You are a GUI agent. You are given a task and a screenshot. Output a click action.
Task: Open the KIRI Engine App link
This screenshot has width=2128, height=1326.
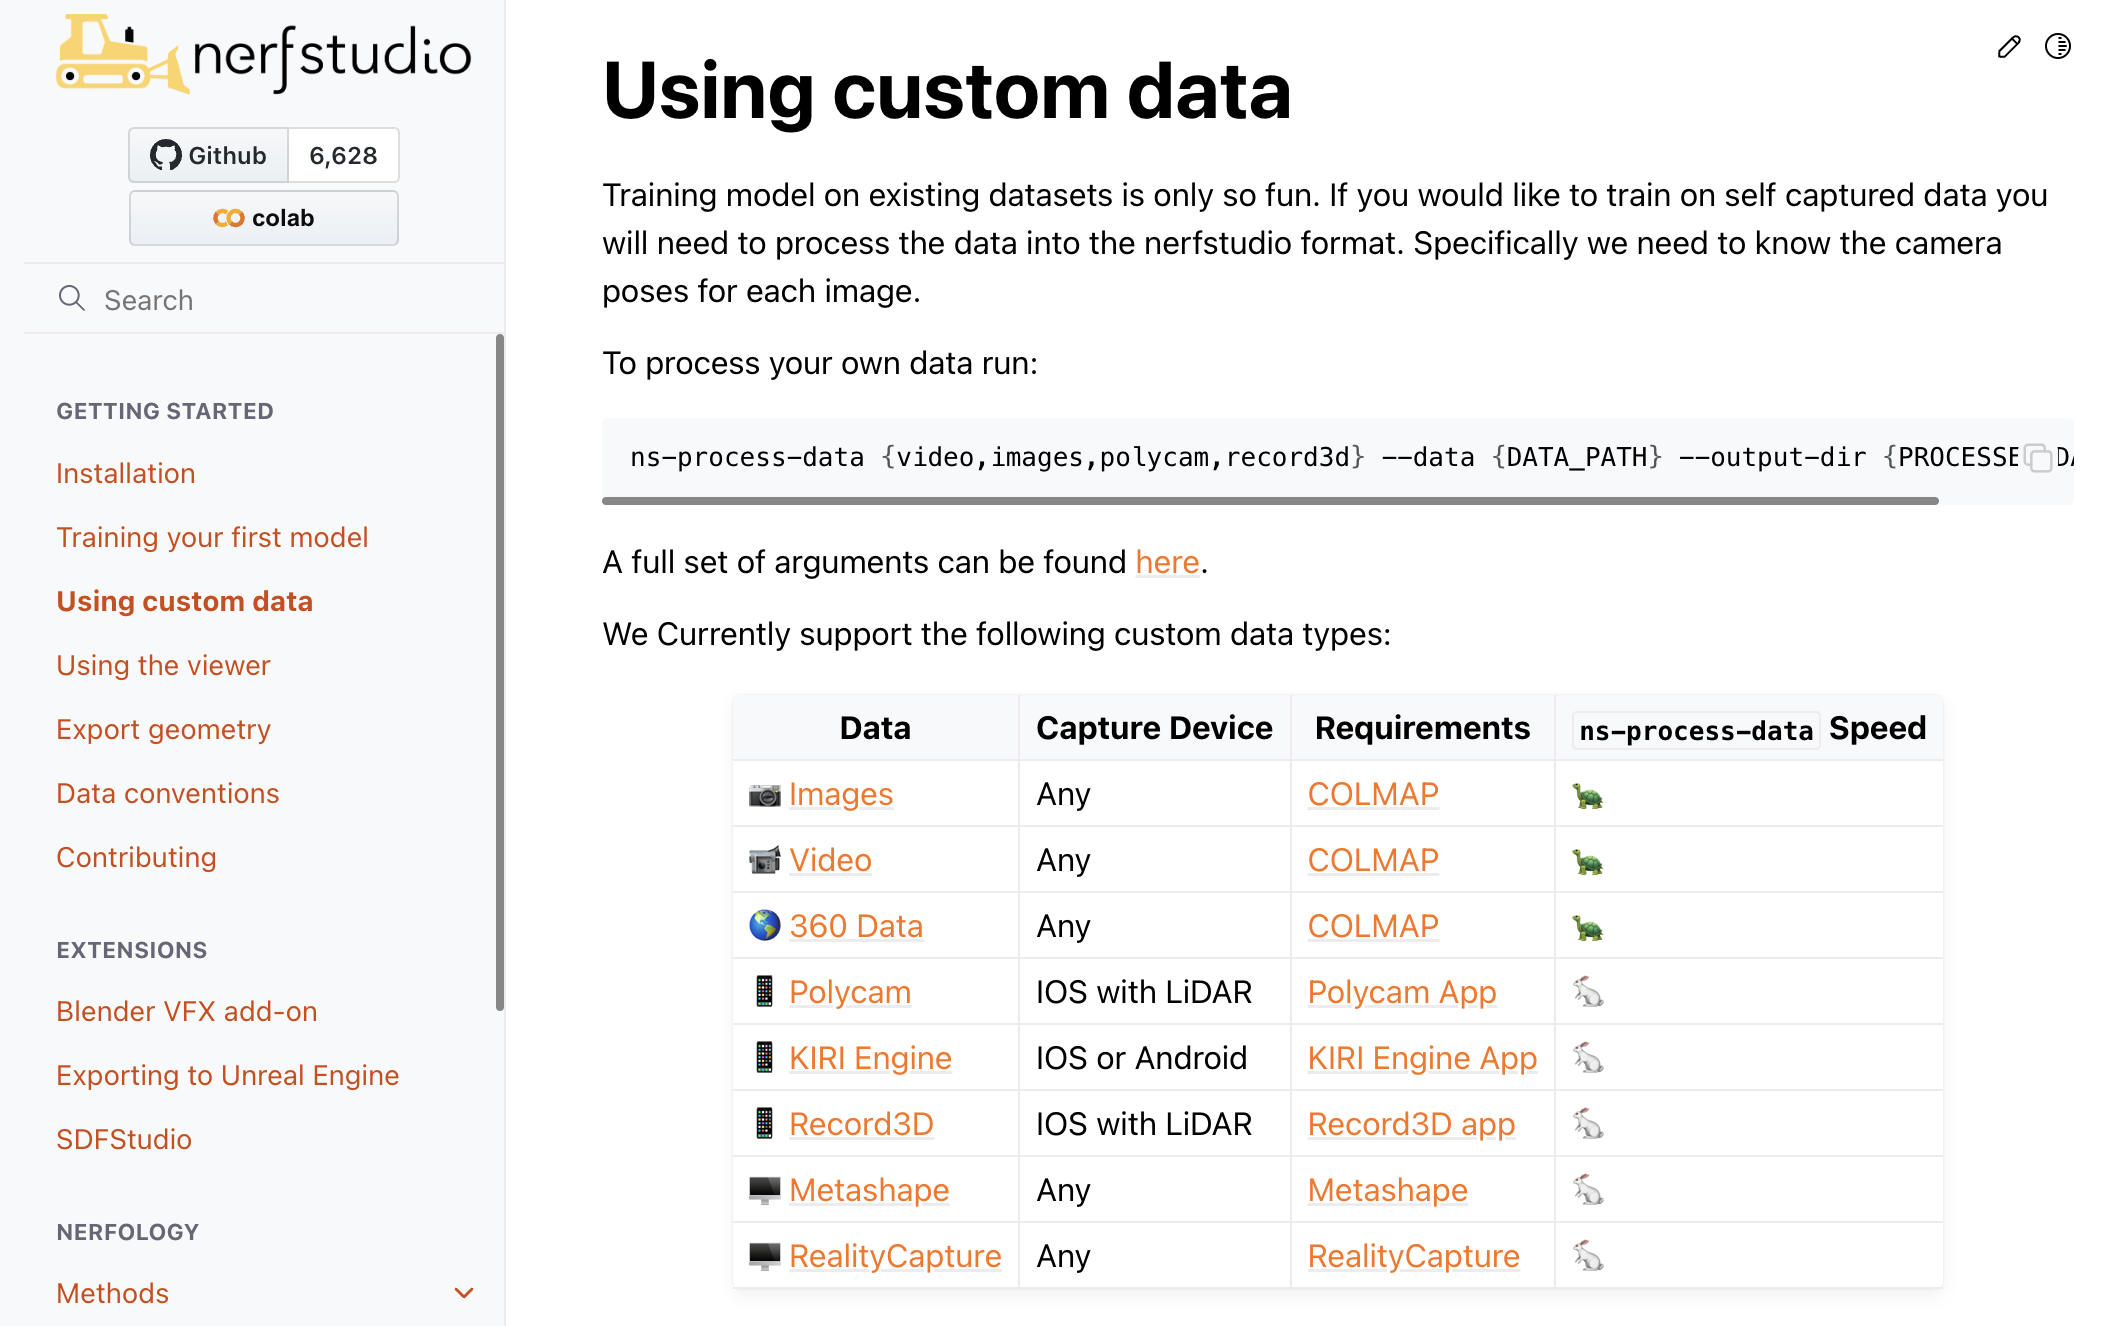pos(1421,1058)
